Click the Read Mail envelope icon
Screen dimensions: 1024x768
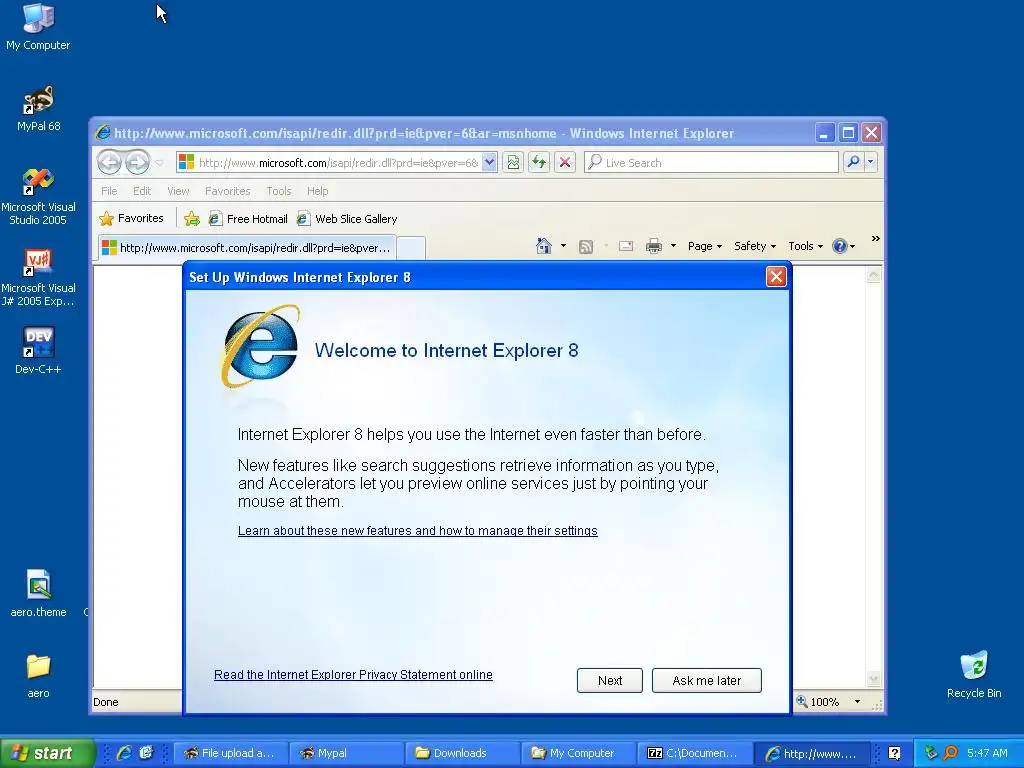pos(626,246)
